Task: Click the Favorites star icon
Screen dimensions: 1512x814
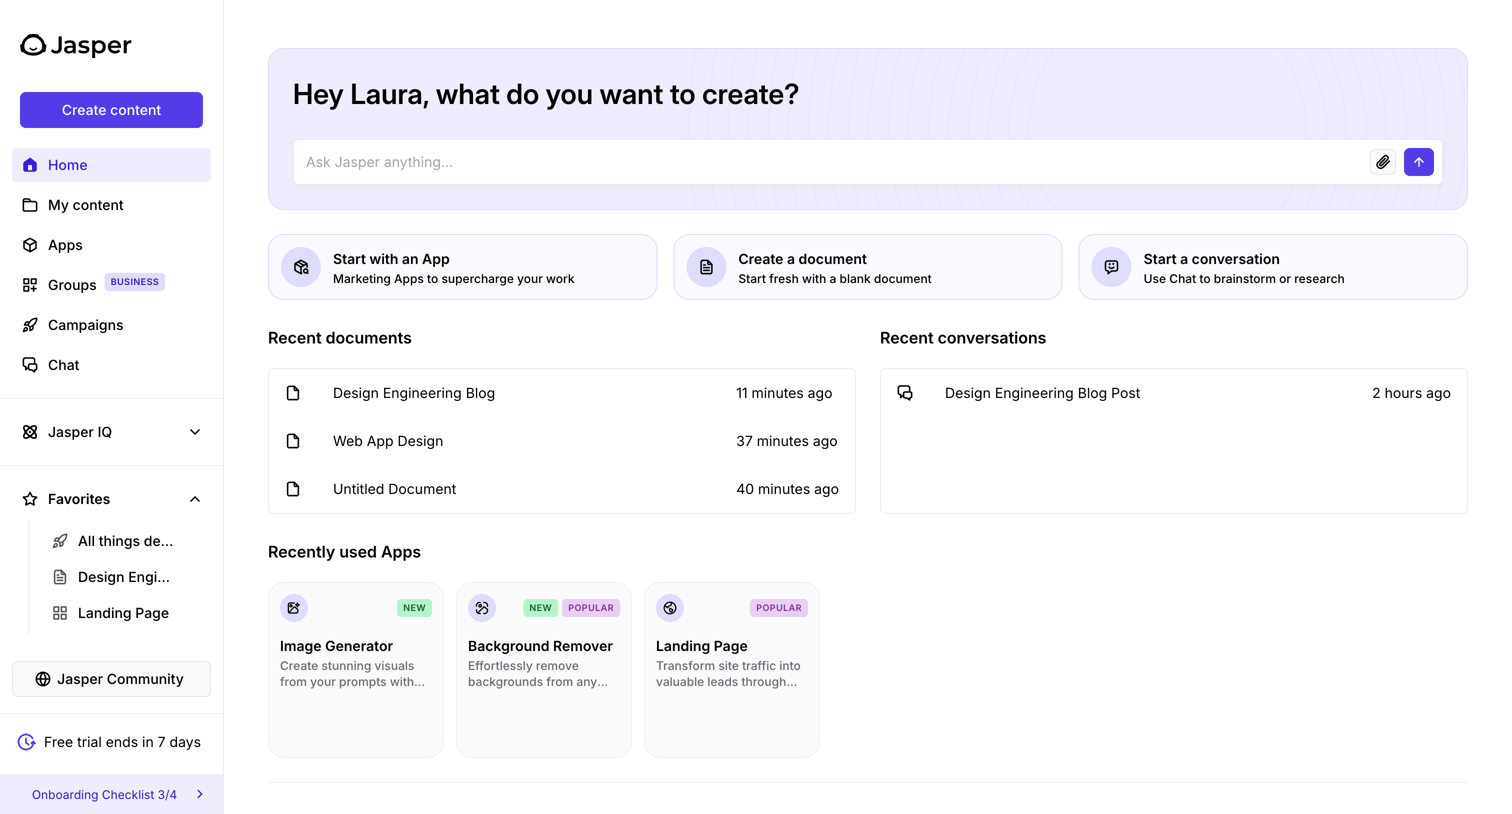Action: [30, 499]
